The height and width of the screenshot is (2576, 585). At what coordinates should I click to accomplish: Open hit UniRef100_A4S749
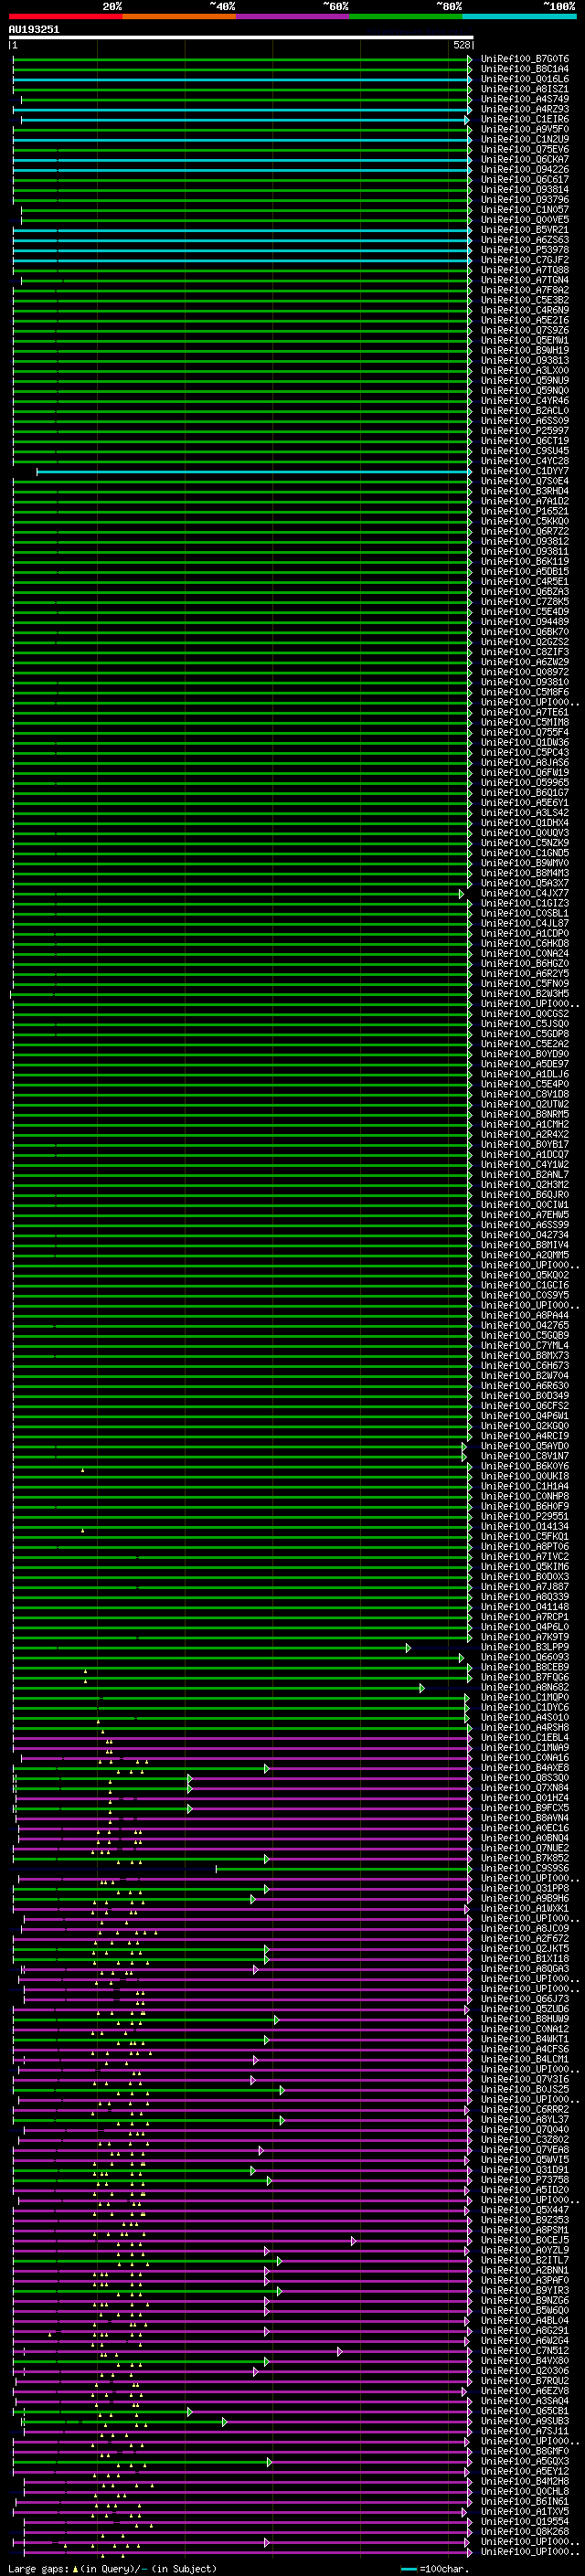coord(525,99)
